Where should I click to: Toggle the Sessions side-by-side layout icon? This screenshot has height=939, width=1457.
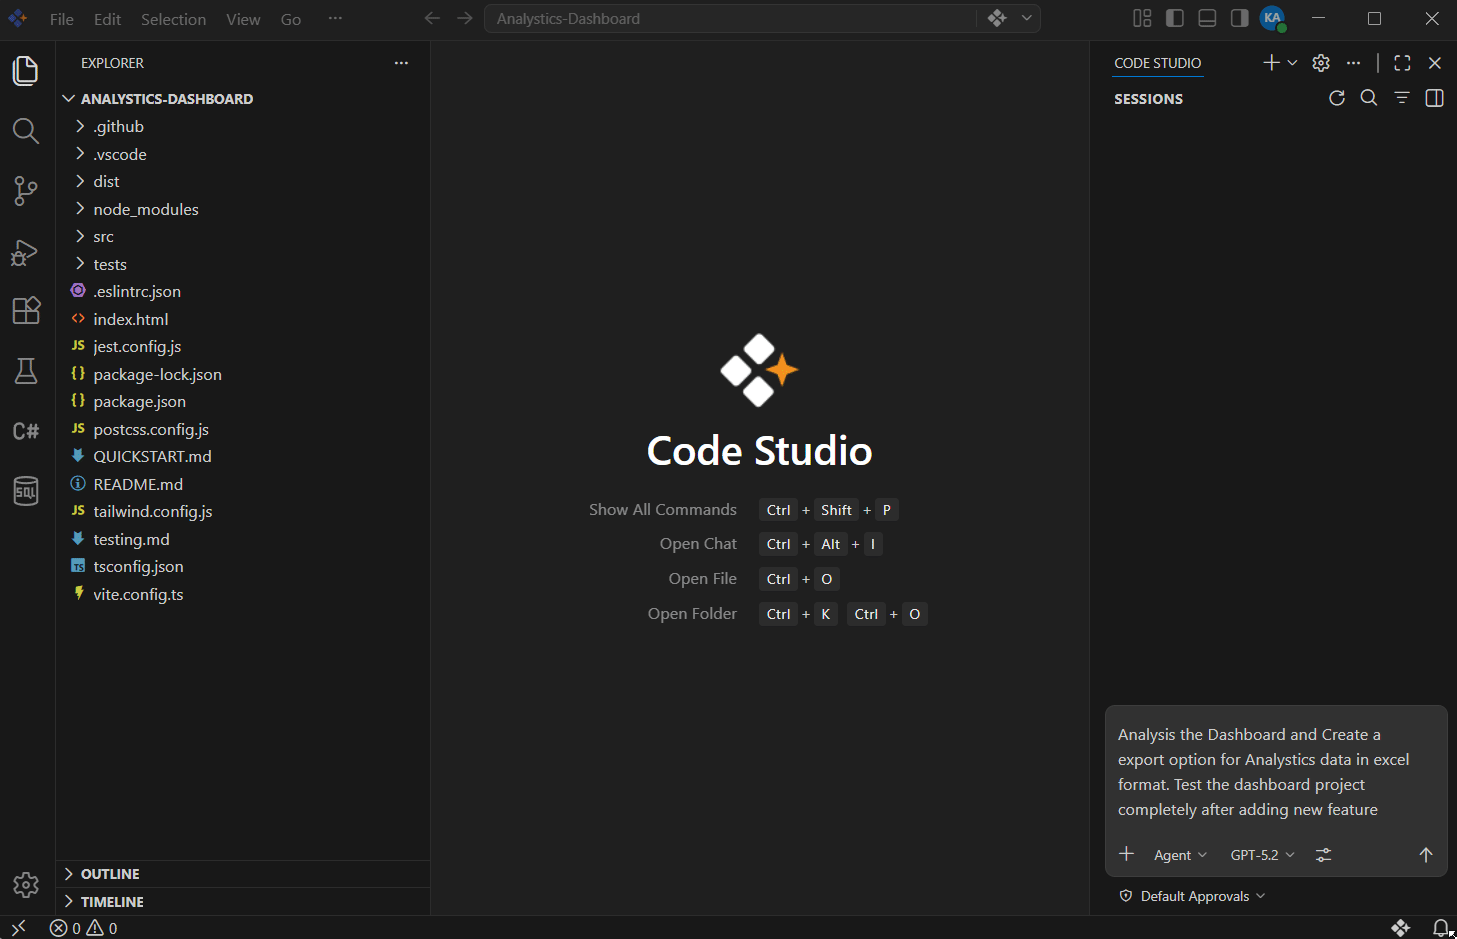pyautogui.click(x=1434, y=98)
